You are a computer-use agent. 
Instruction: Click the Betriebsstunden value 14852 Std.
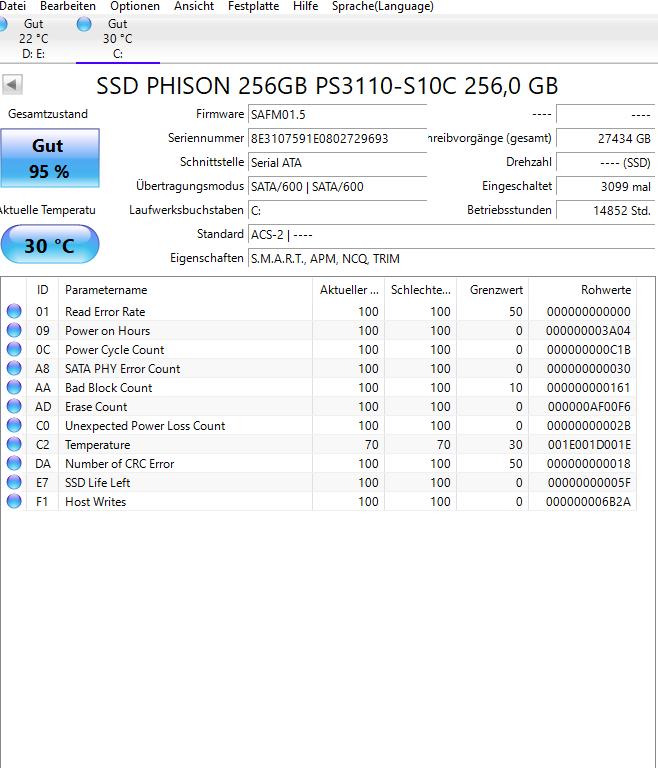point(606,211)
